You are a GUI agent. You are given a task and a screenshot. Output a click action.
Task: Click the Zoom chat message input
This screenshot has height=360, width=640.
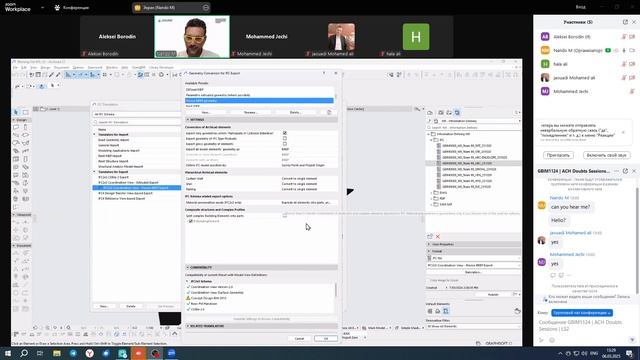tap(585, 325)
